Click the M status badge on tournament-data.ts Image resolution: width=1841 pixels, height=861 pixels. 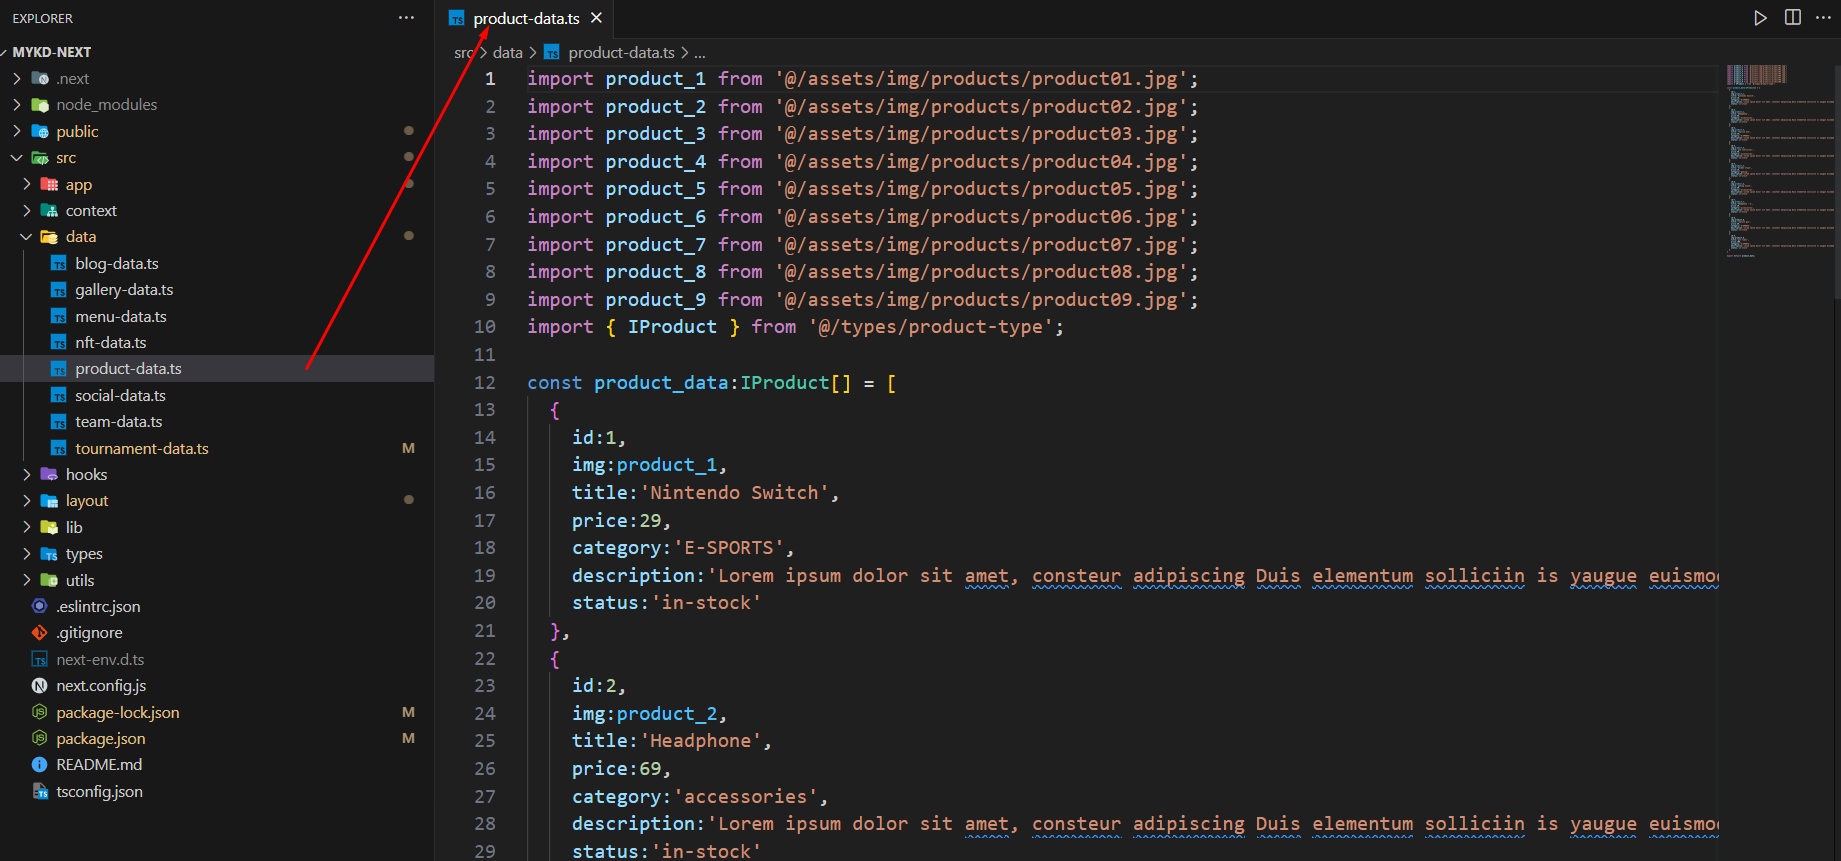click(x=408, y=448)
